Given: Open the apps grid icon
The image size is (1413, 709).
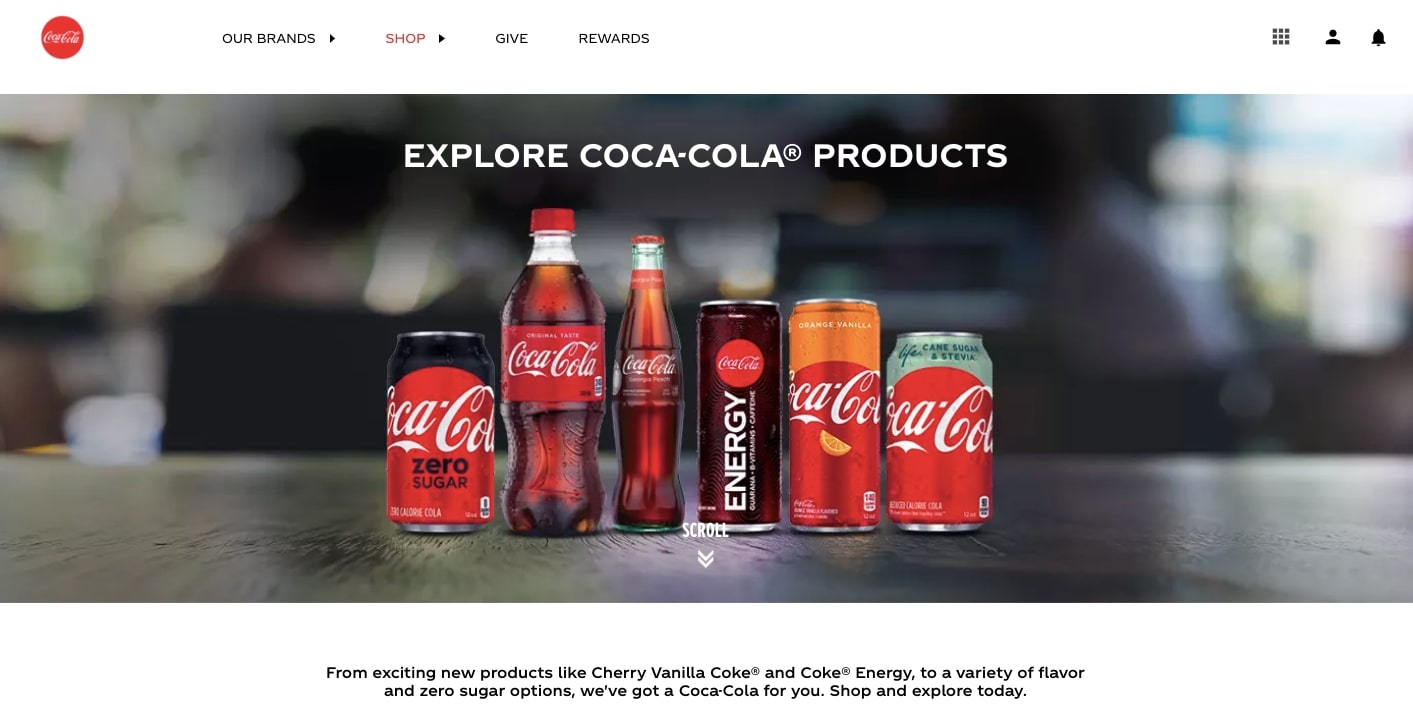Looking at the screenshot, I should pos(1281,37).
